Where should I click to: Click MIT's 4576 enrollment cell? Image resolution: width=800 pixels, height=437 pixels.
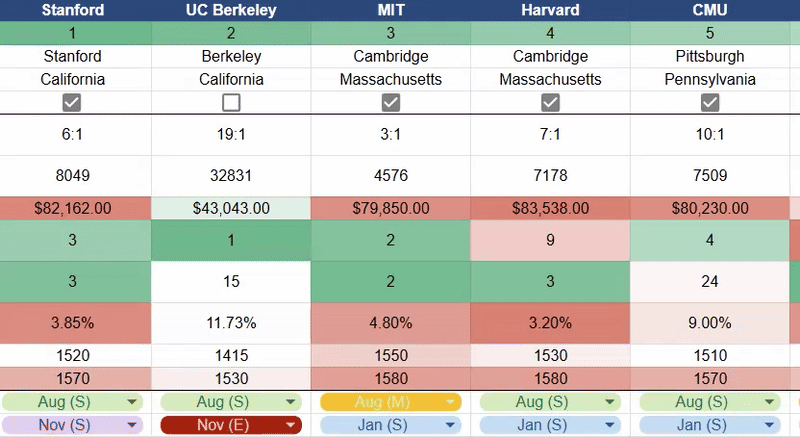[391, 175]
